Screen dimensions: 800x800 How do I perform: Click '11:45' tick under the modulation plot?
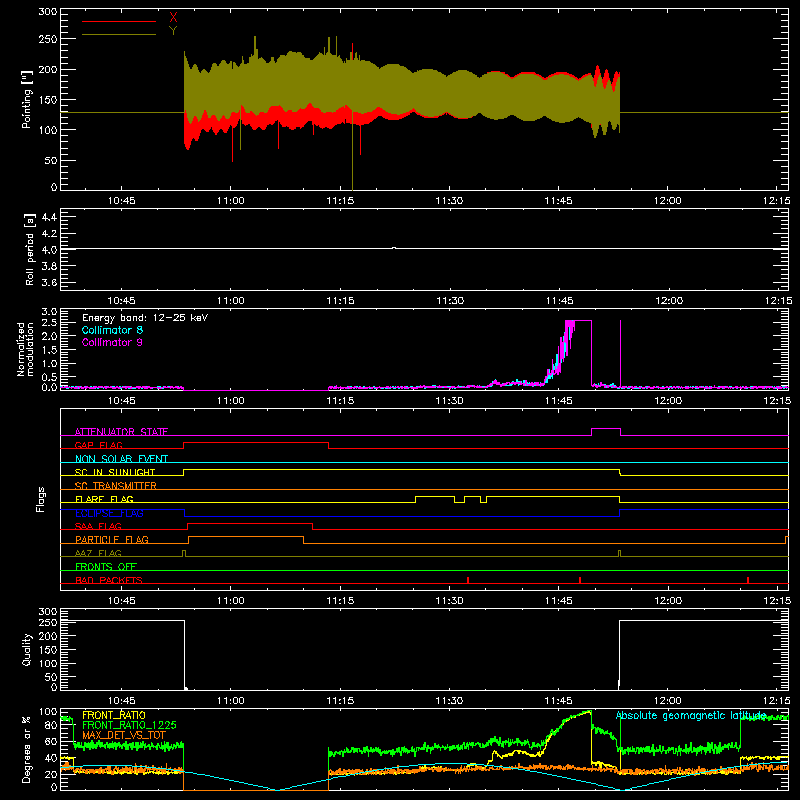[x=558, y=401]
